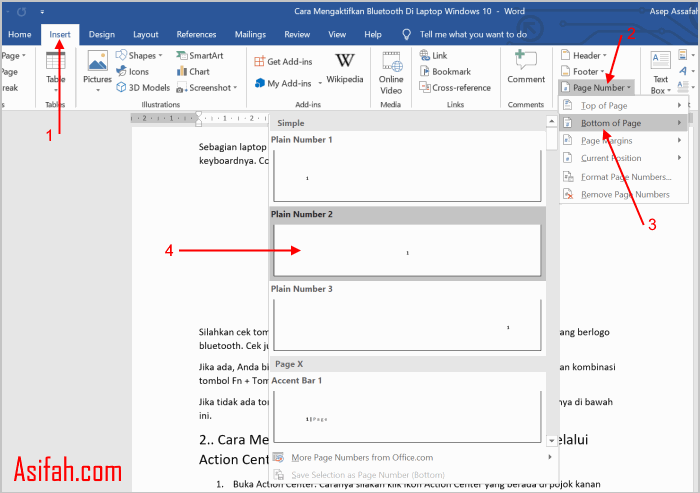Switch to the Layout tab
The width and height of the screenshot is (700, 493).
pyautogui.click(x=146, y=34)
